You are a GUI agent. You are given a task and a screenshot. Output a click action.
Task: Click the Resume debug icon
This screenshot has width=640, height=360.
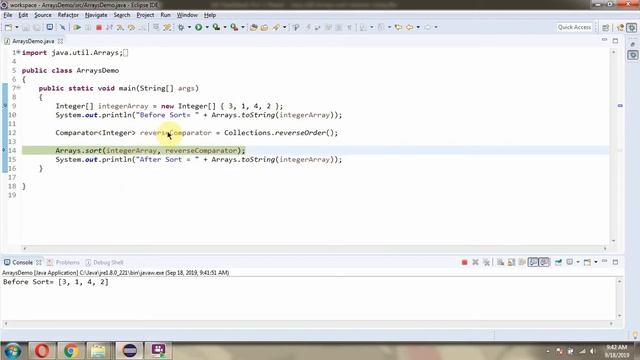(x=77, y=27)
